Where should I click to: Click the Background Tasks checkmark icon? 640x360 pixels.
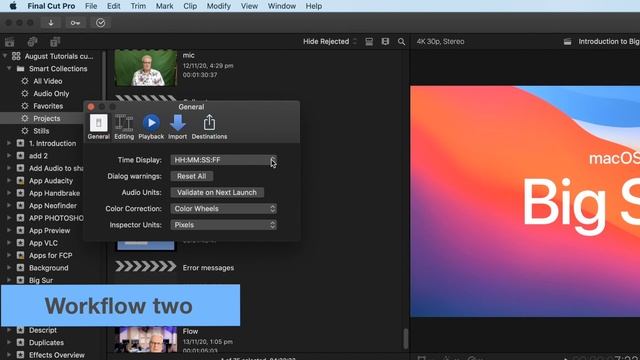(100, 23)
